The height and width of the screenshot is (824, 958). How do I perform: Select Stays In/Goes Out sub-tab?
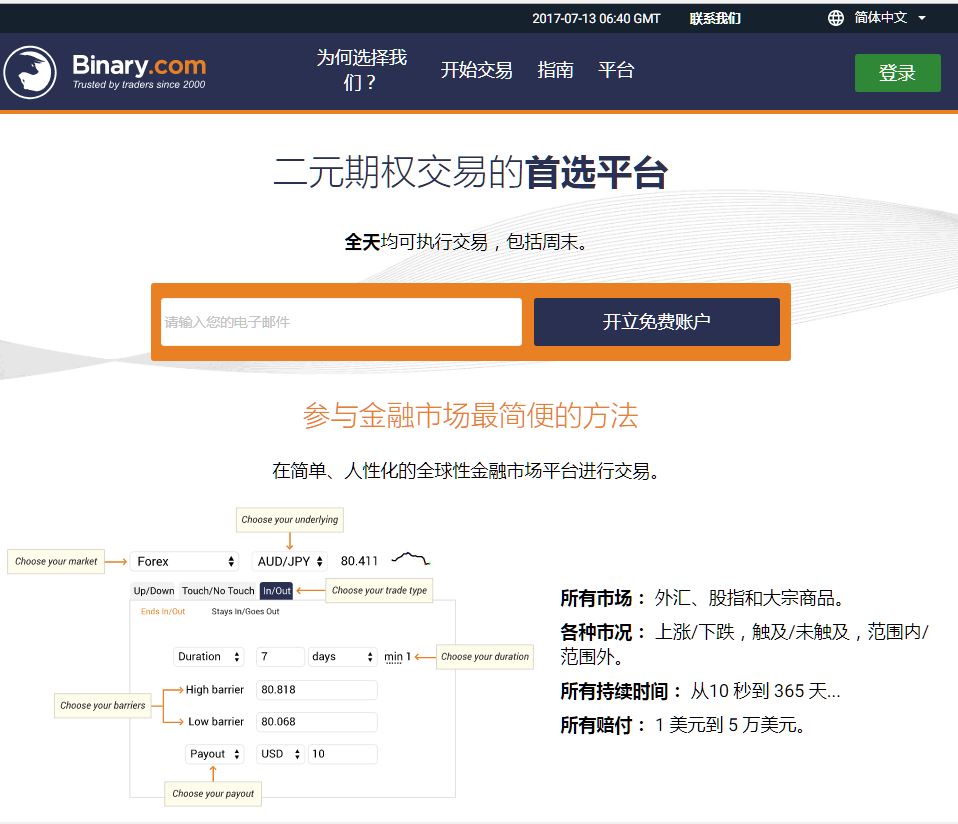point(245,611)
